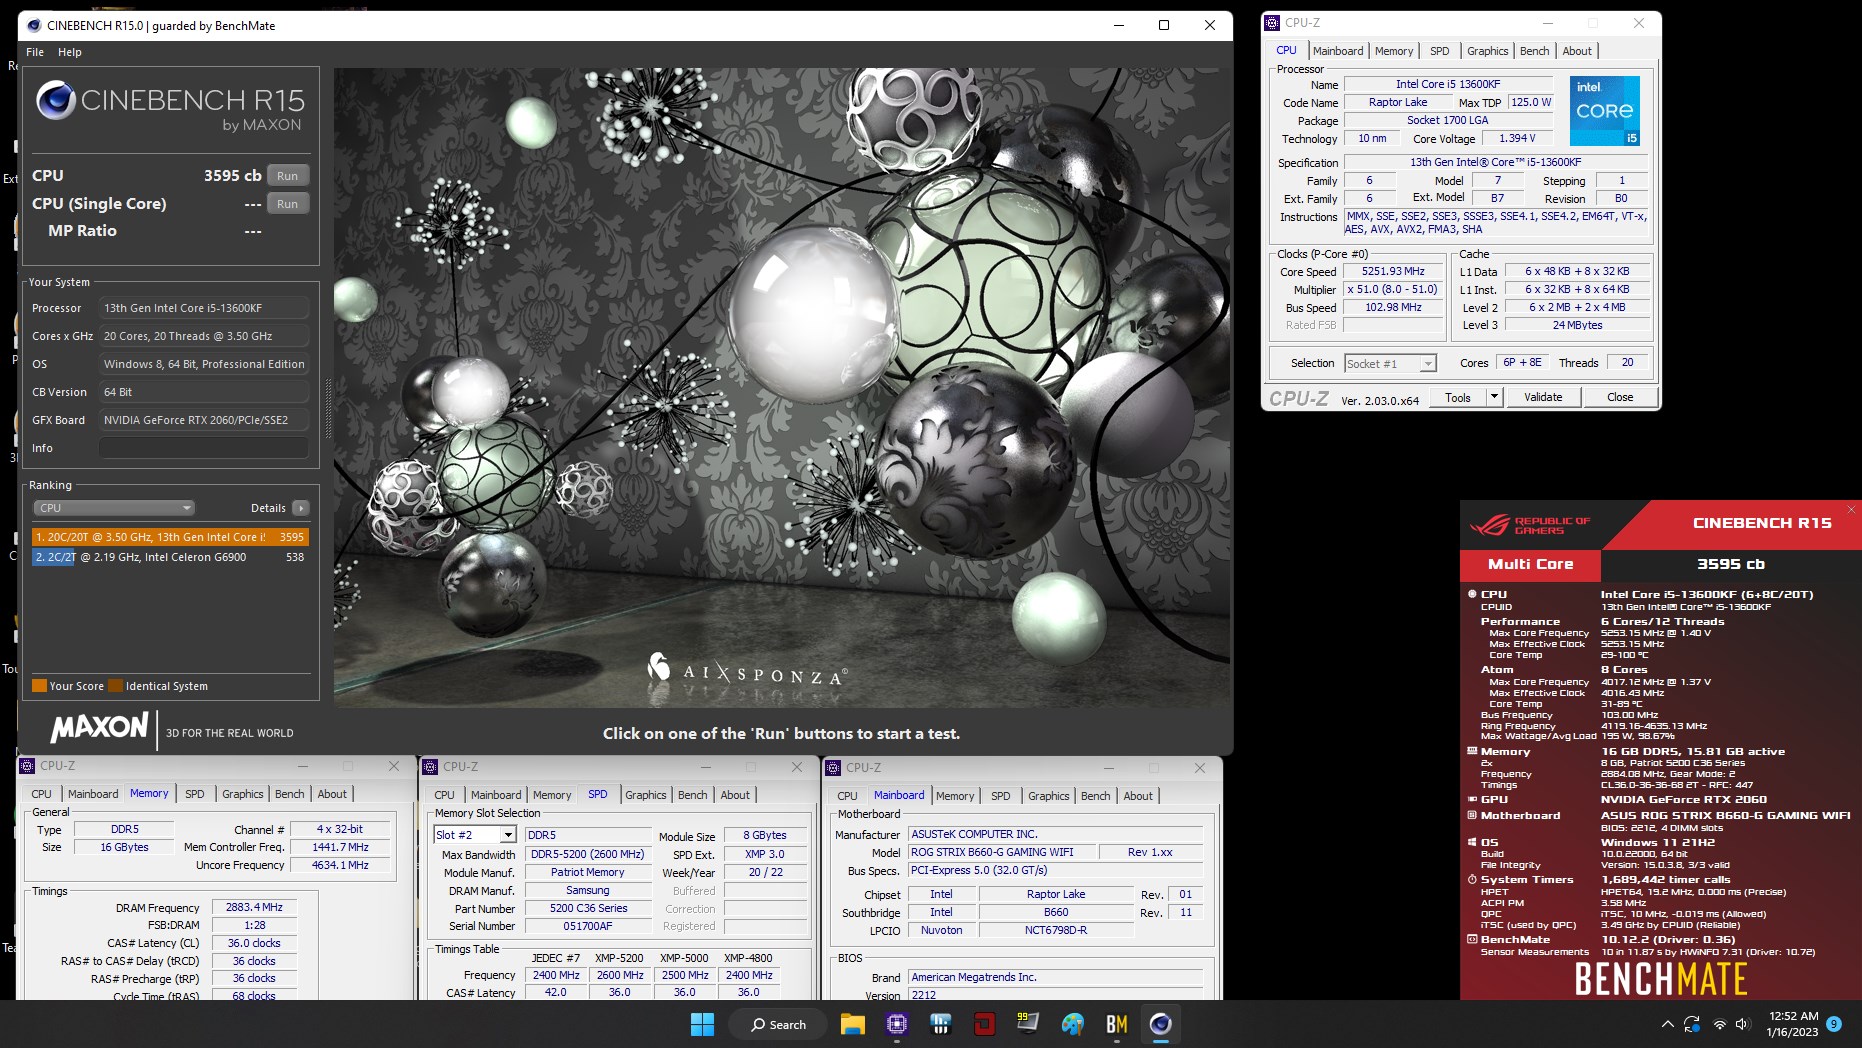Open the red square taskbar app

[x=984, y=1024]
